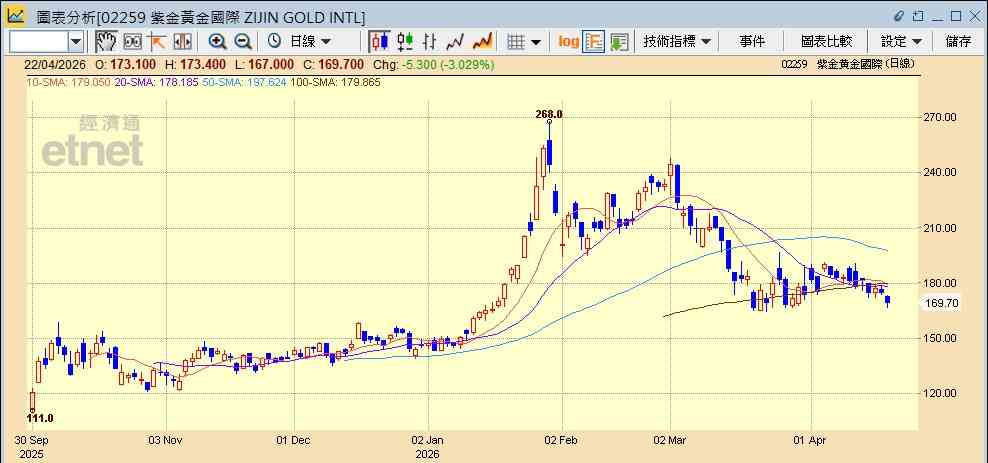
Task: Click the 03 Nov date axis label
Action: click(x=166, y=440)
